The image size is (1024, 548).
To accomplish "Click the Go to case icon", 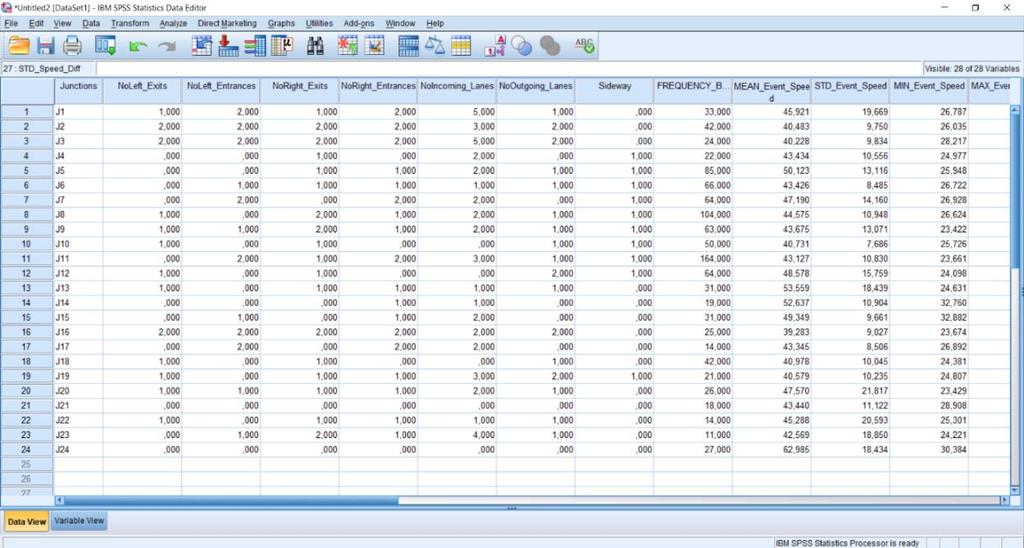I will pos(202,46).
